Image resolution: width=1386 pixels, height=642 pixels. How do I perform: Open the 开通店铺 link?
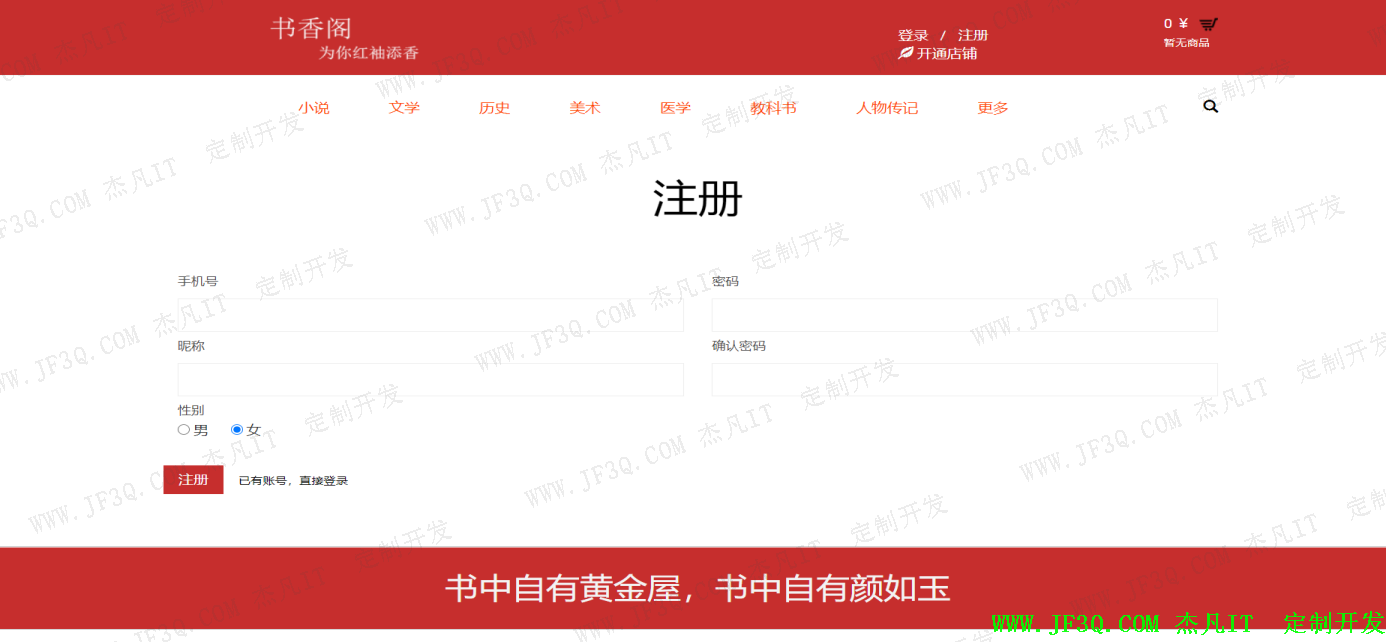coord(947,54)
